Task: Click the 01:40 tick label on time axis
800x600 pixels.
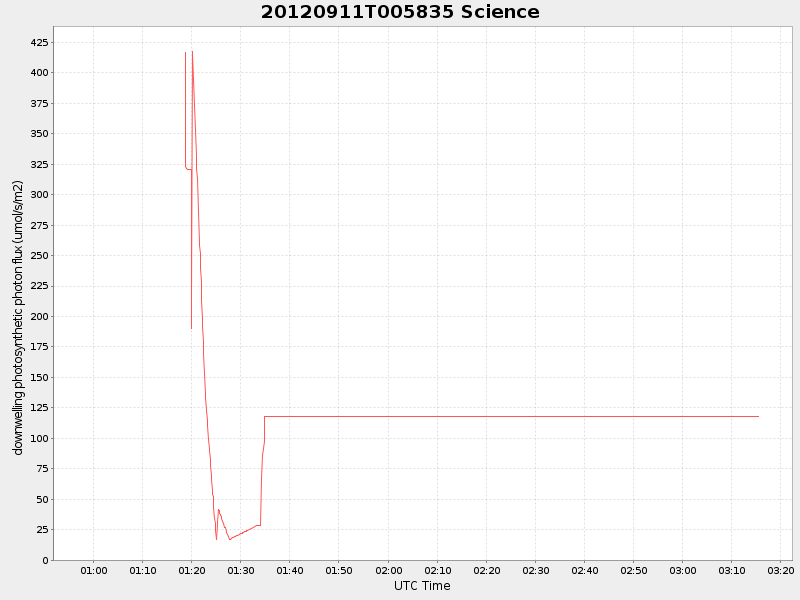Action: coord(290,570)
